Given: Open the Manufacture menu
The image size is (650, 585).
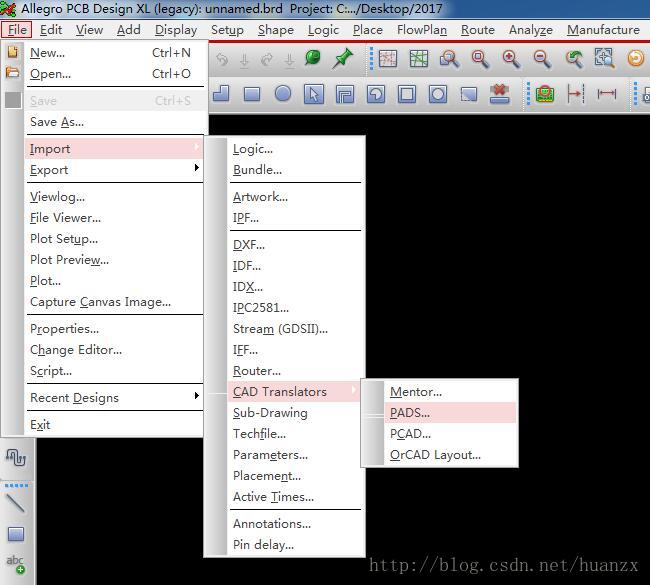Looking at the screenshot, I should 602,30.
